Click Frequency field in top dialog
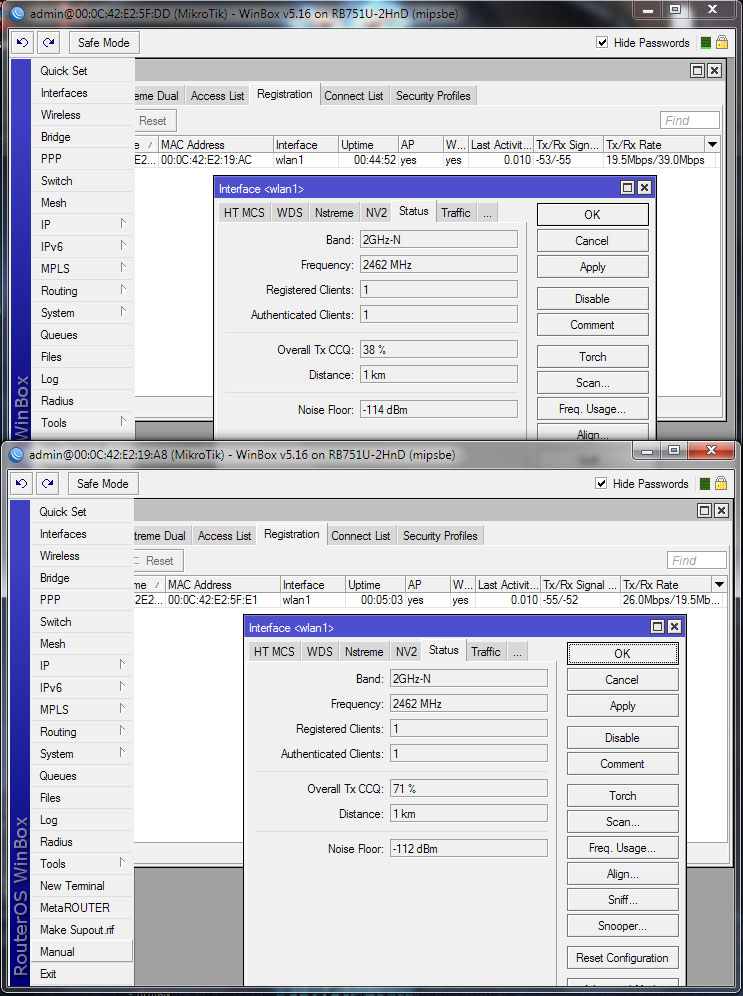 (439, 264)
